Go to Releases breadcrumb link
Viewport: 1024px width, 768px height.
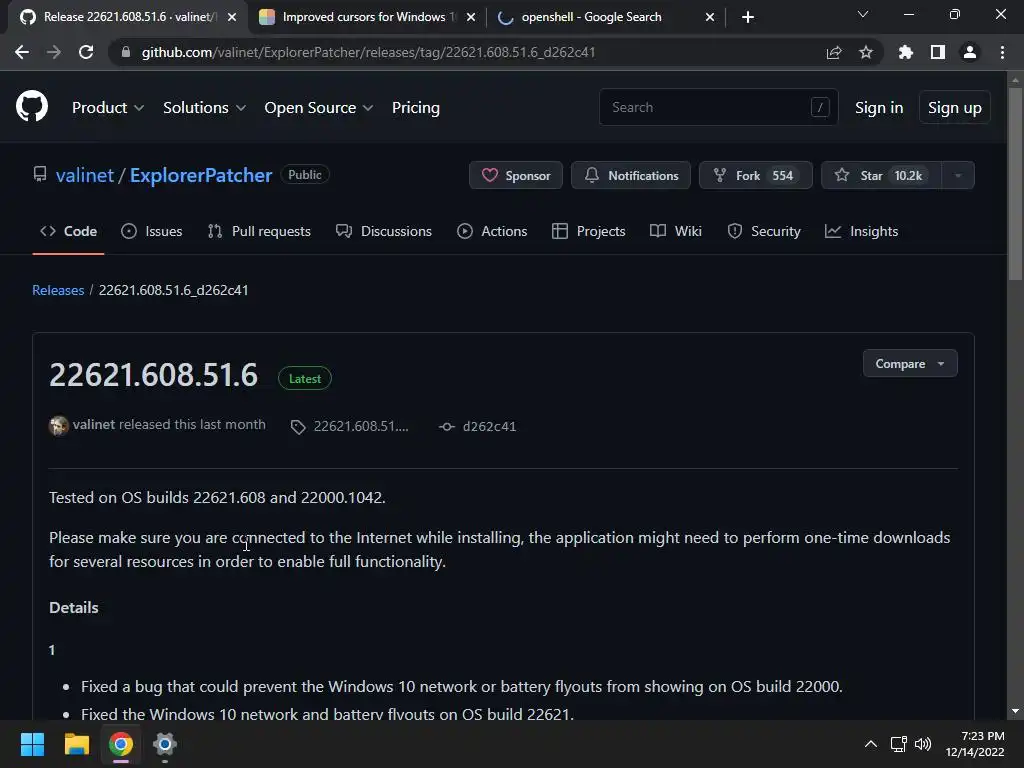[x=58, y=290]
